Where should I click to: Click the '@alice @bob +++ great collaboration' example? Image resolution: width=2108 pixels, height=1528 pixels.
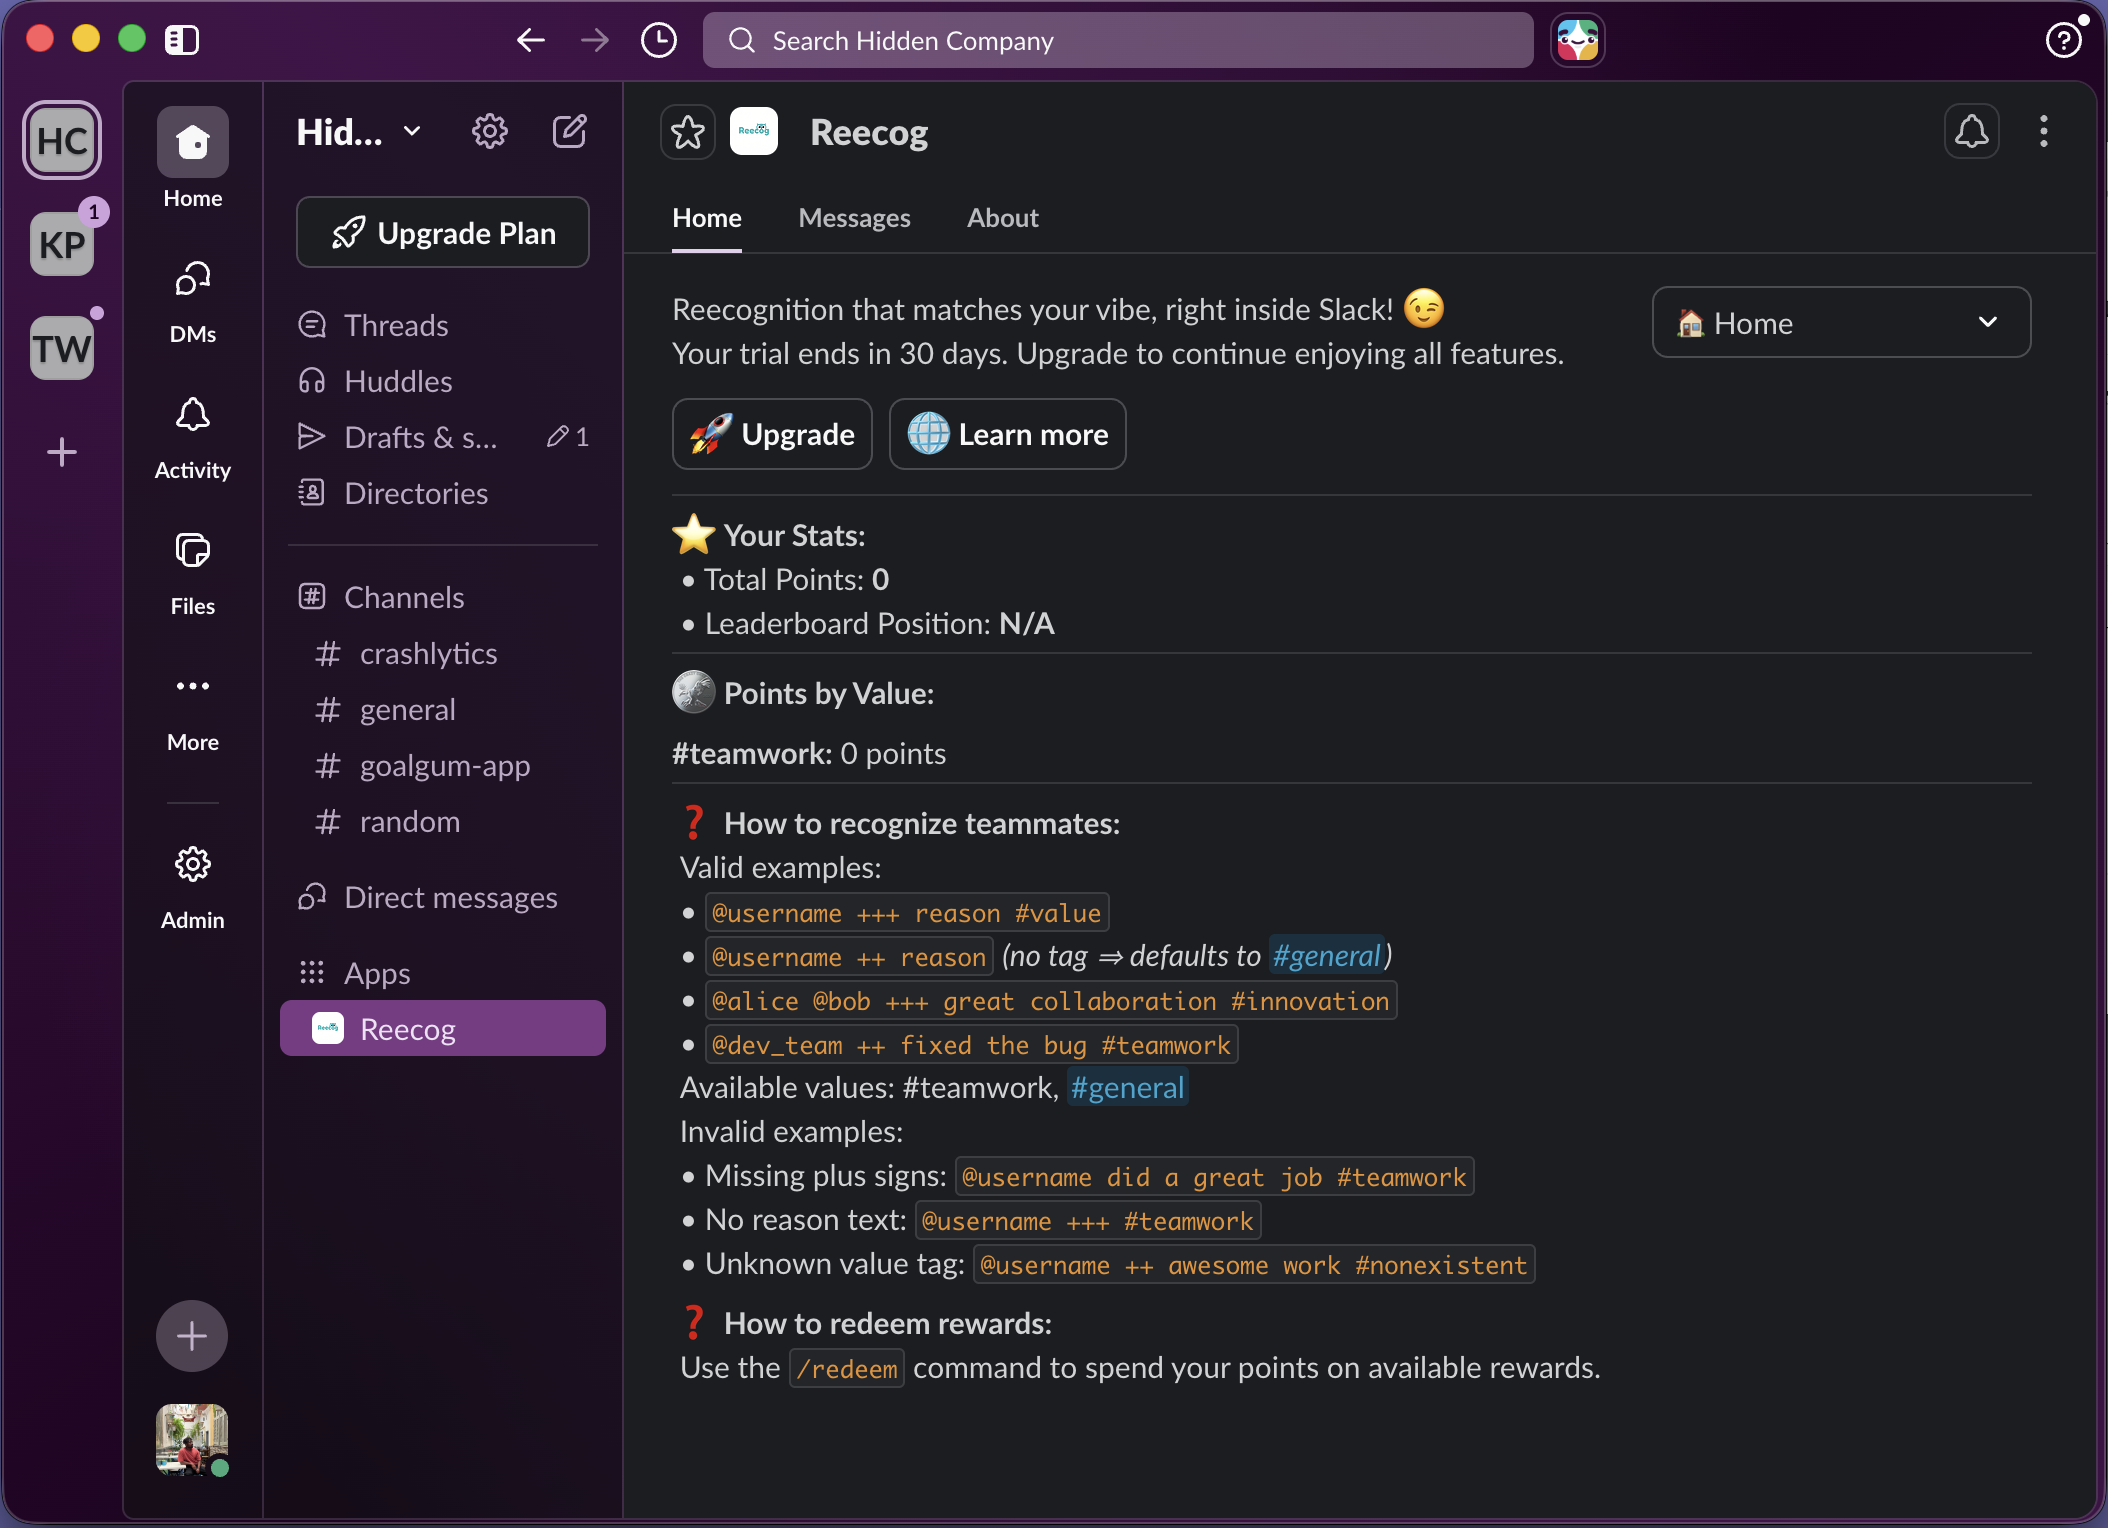(1051, 1001)
